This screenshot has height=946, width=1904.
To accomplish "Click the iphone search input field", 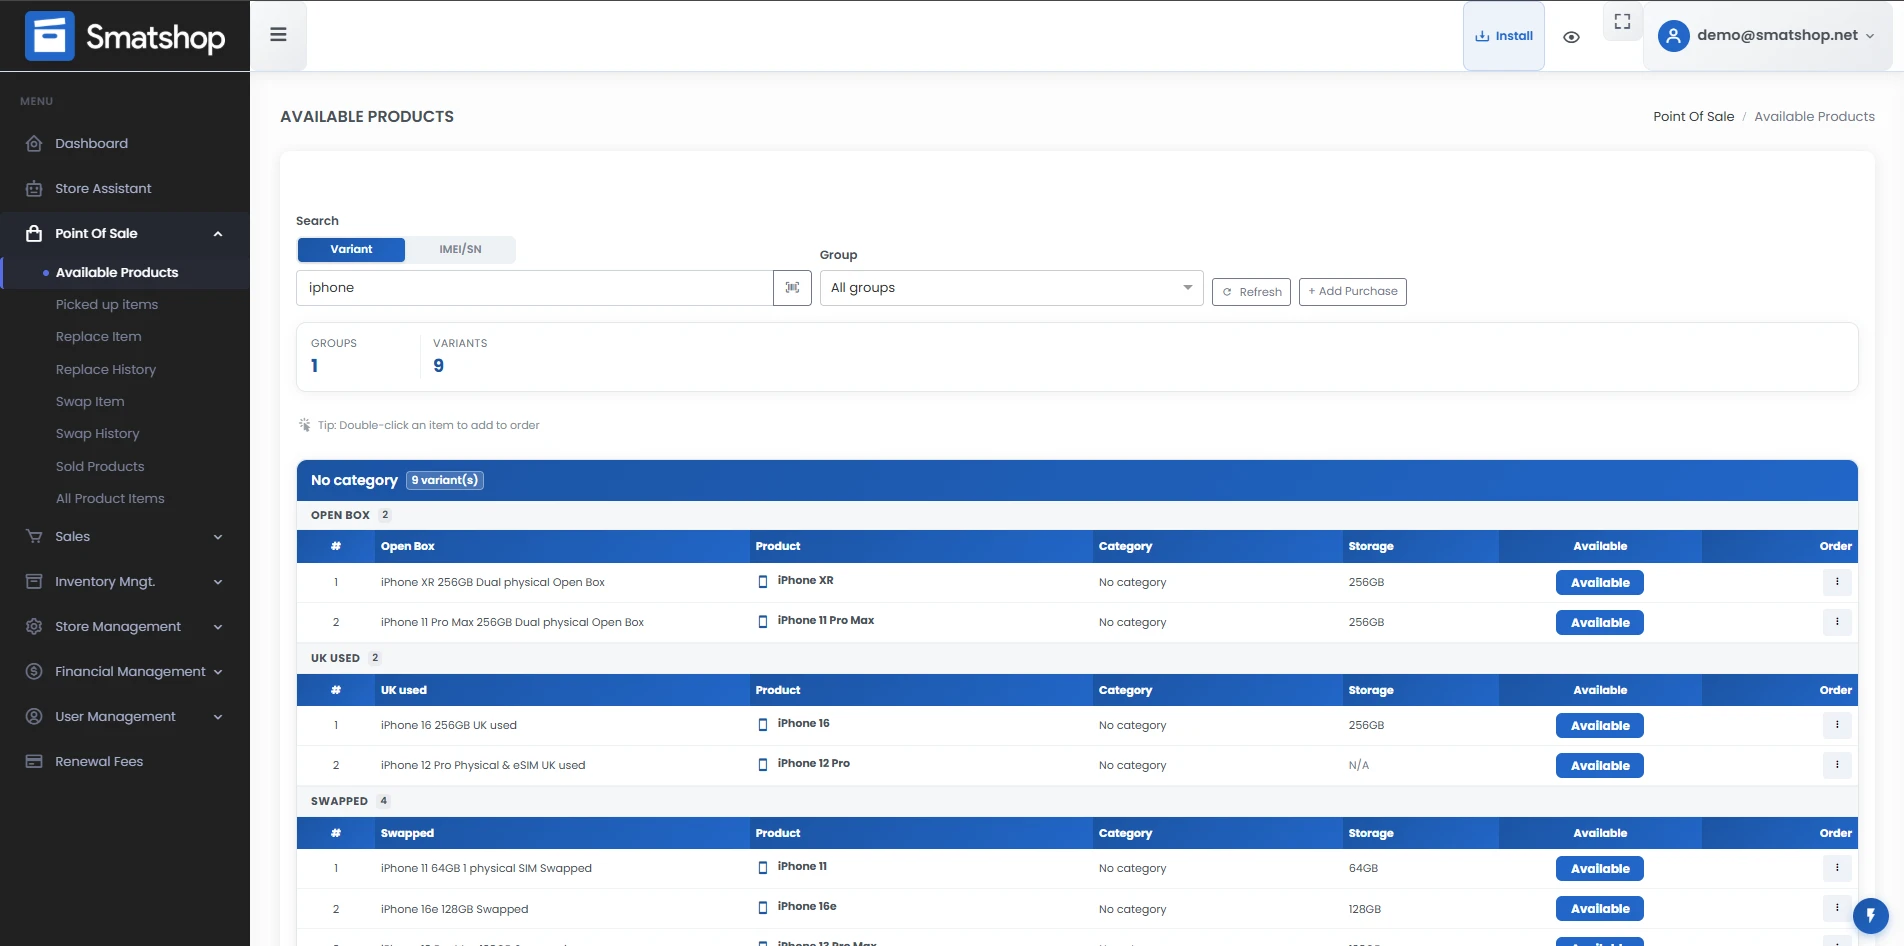I will [535, 288].
